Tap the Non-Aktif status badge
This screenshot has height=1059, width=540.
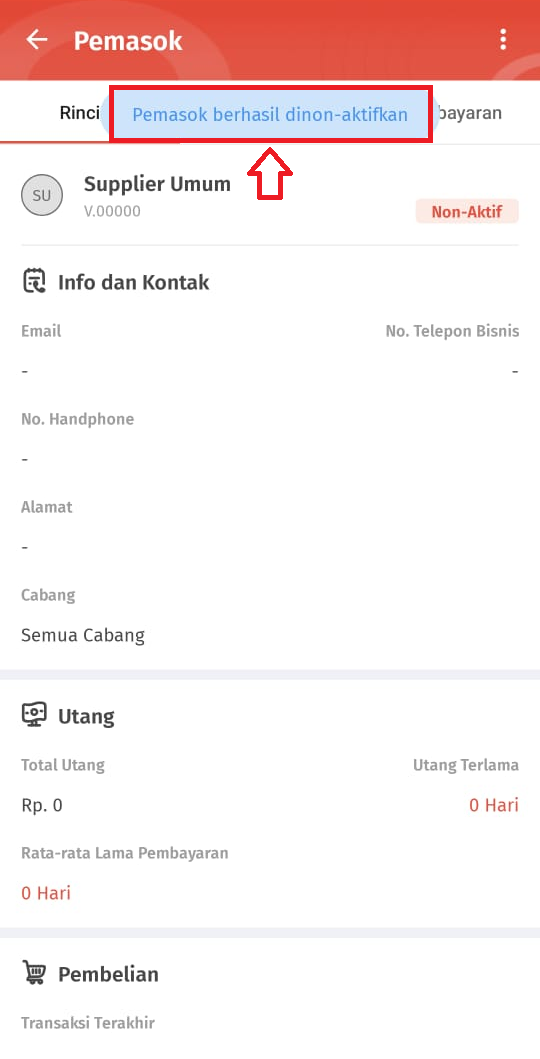click(467, 211)
